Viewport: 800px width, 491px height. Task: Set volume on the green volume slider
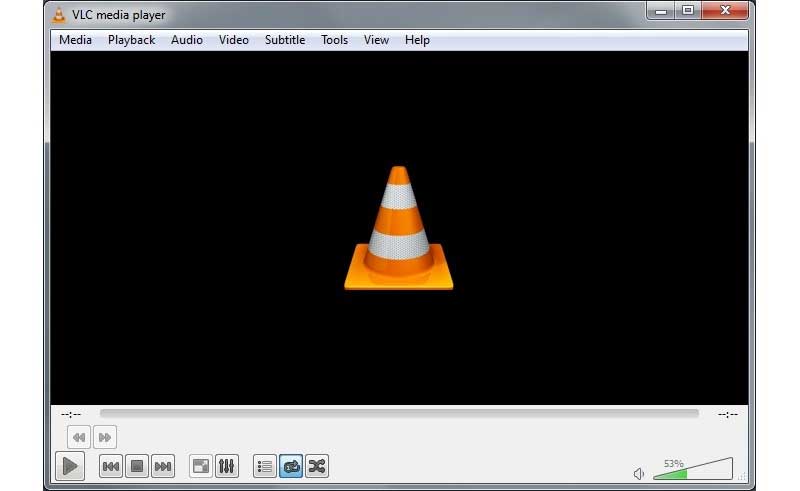coord(693,469)
